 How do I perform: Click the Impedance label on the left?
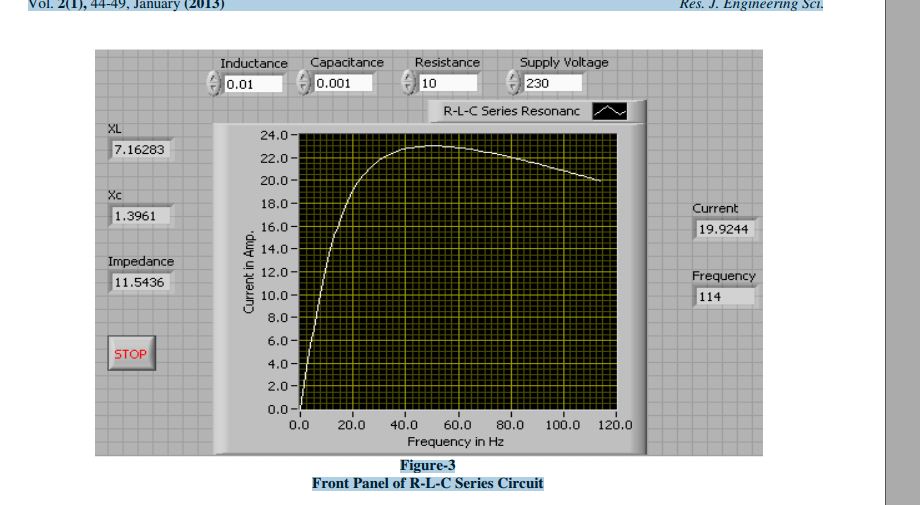point(141,262)
